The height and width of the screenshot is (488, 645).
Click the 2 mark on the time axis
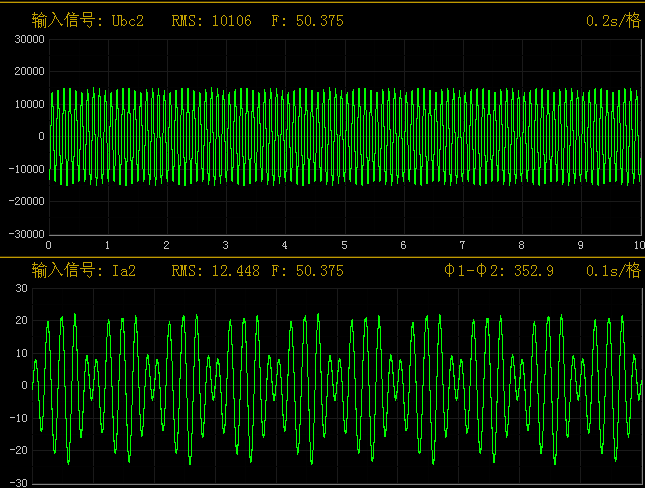[167, 245]
